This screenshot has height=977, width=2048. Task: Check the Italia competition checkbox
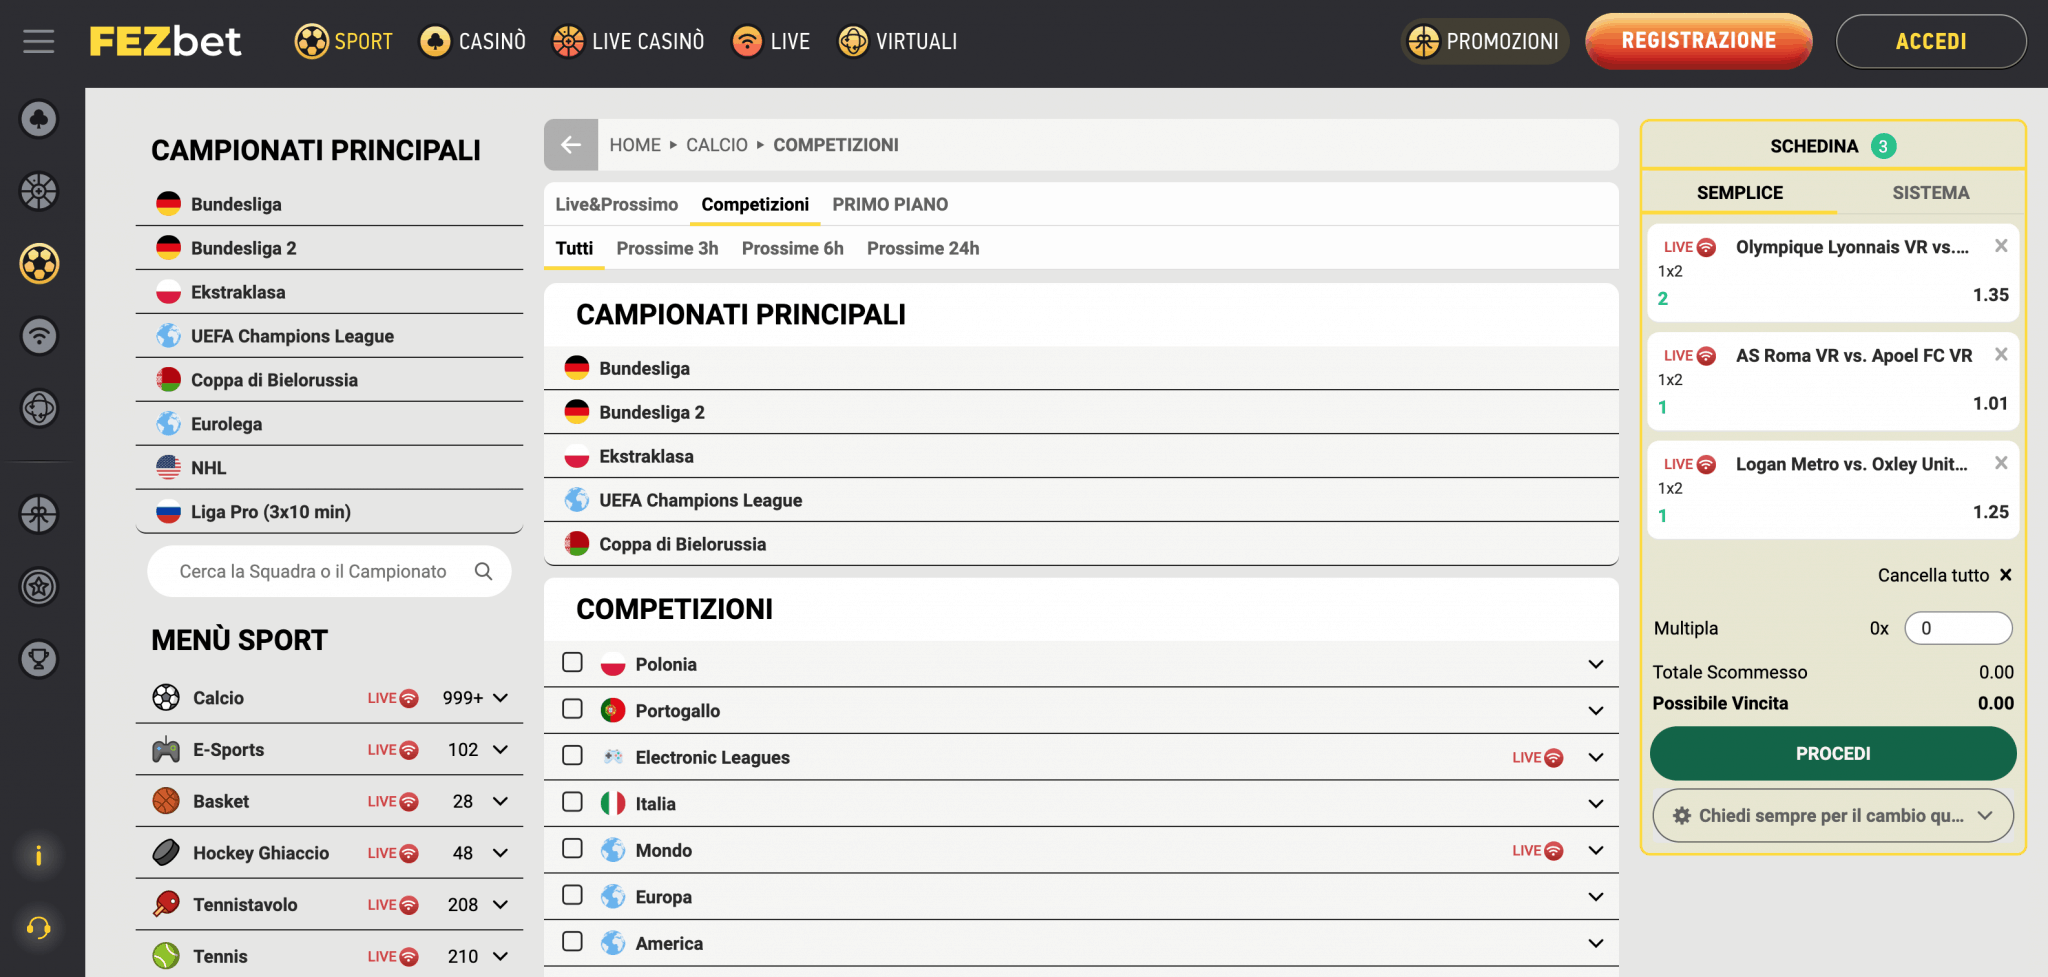(572, 802)
